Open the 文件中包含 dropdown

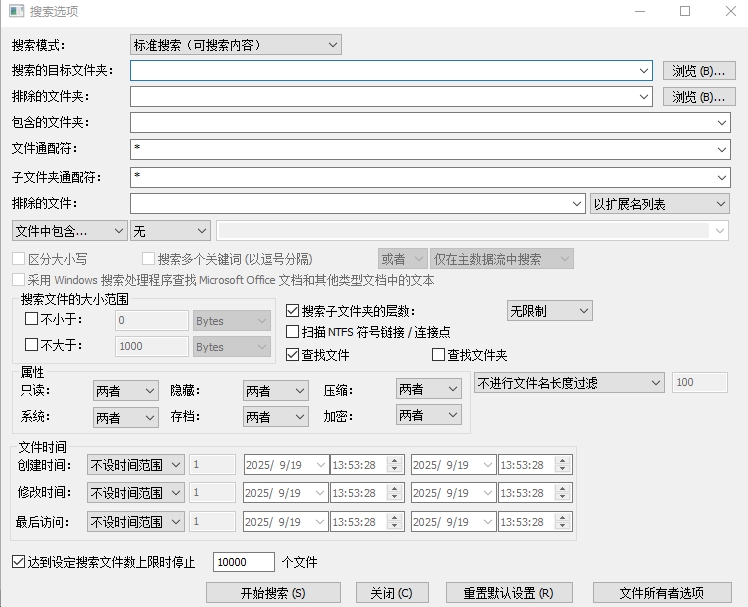(69, 231)
